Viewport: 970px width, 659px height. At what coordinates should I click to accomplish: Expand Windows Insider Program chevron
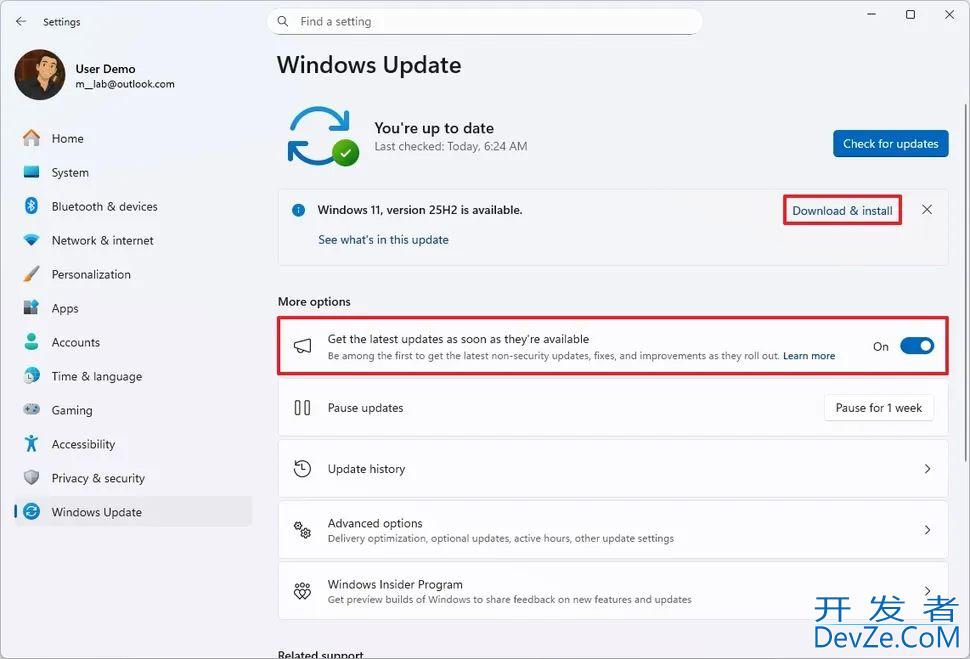(927, 591)
